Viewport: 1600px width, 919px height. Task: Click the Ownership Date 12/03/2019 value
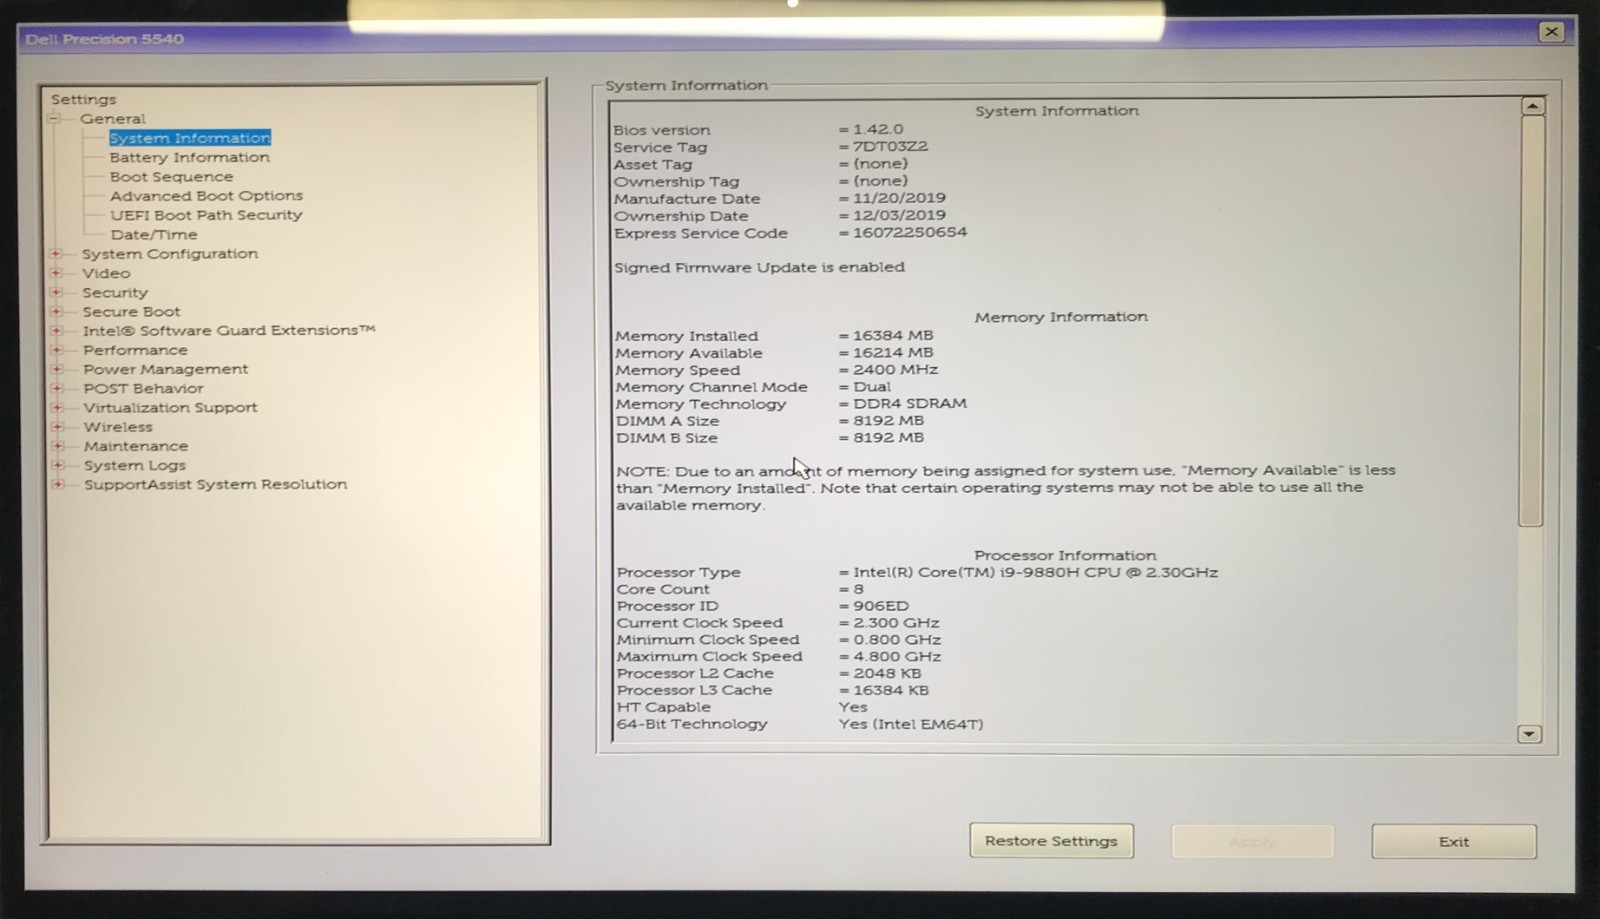898,215
